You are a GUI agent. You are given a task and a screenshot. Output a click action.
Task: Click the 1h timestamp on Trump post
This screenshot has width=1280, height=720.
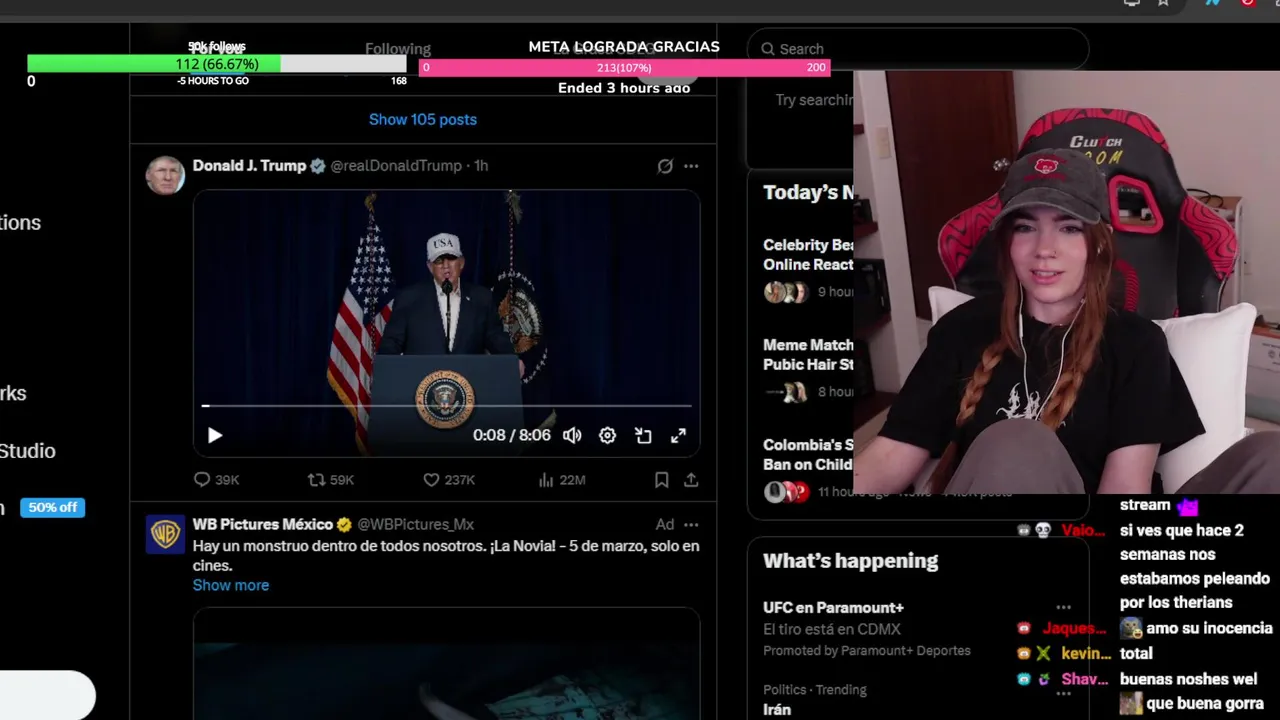[481, 166]
